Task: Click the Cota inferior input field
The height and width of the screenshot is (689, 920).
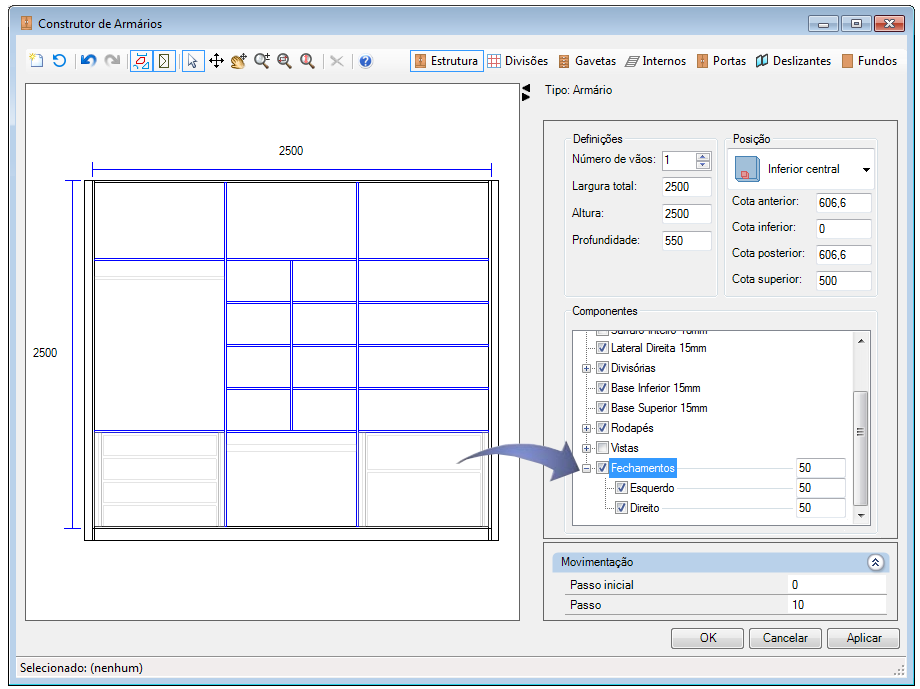Action: [x=844, y=228]
